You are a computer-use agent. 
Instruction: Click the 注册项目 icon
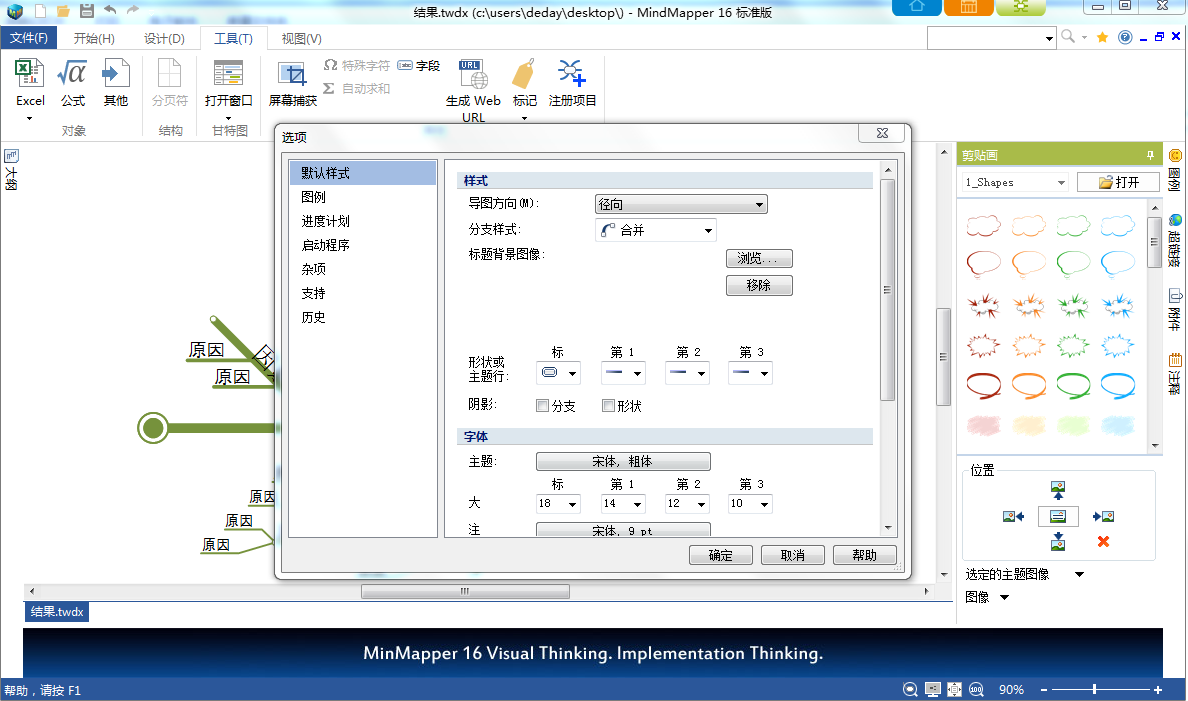(x=572, y=75)
